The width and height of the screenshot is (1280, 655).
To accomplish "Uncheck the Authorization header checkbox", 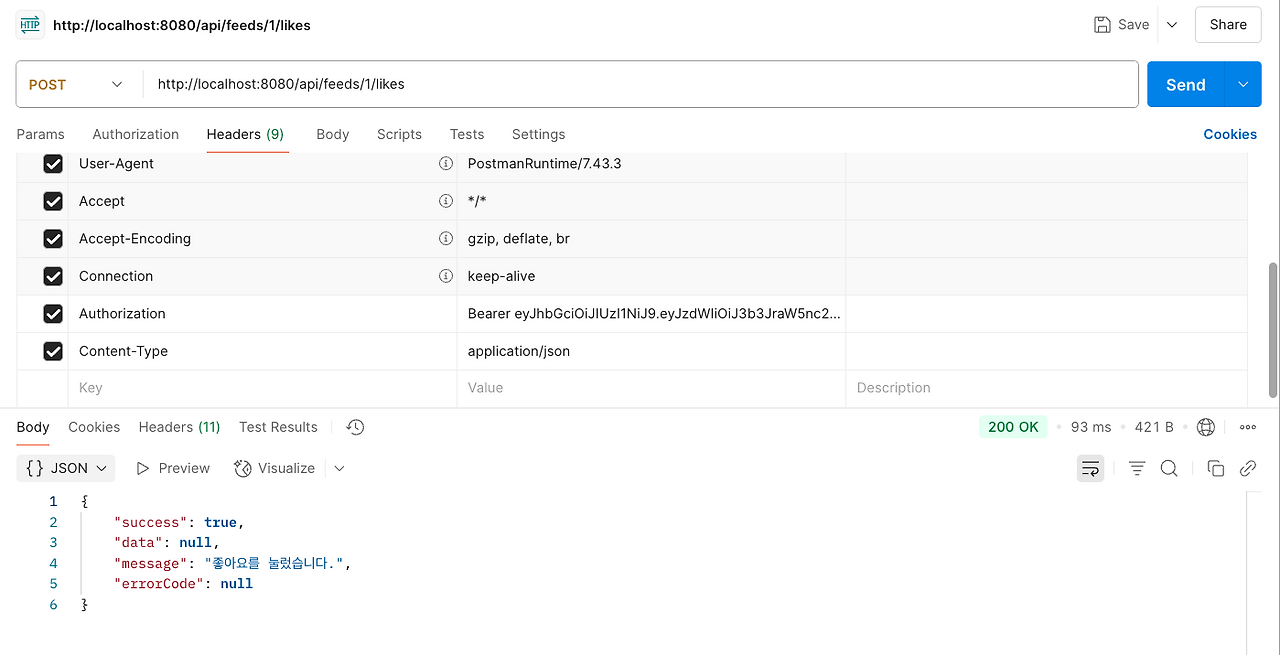I will pos(53,313).
